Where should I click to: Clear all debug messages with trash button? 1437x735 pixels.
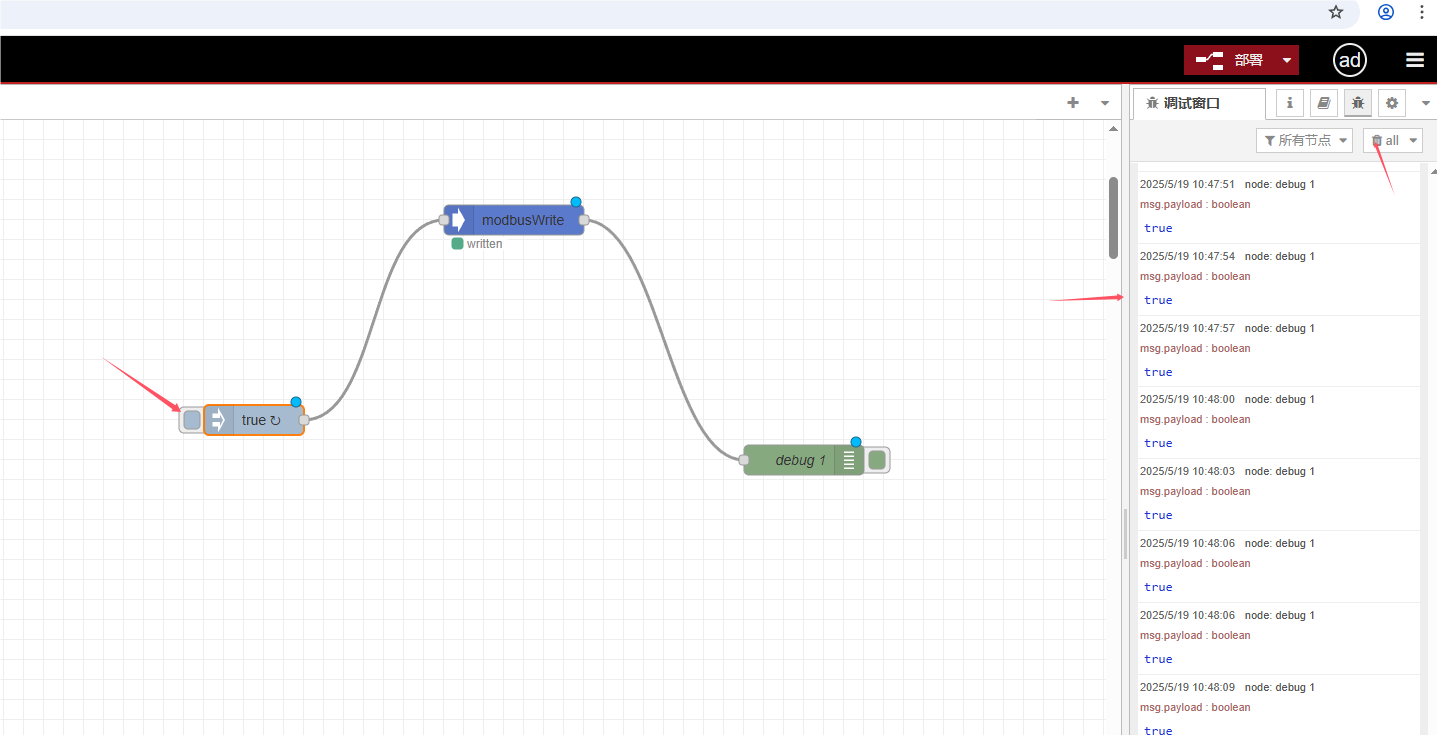pos(1385,140)
